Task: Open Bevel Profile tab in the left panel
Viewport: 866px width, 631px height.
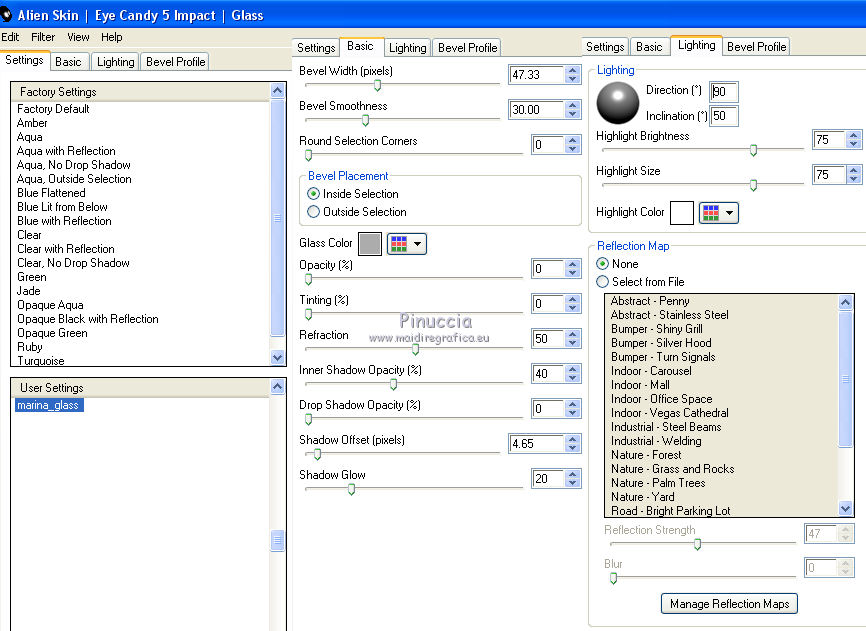Action: (x=176, y=62)
